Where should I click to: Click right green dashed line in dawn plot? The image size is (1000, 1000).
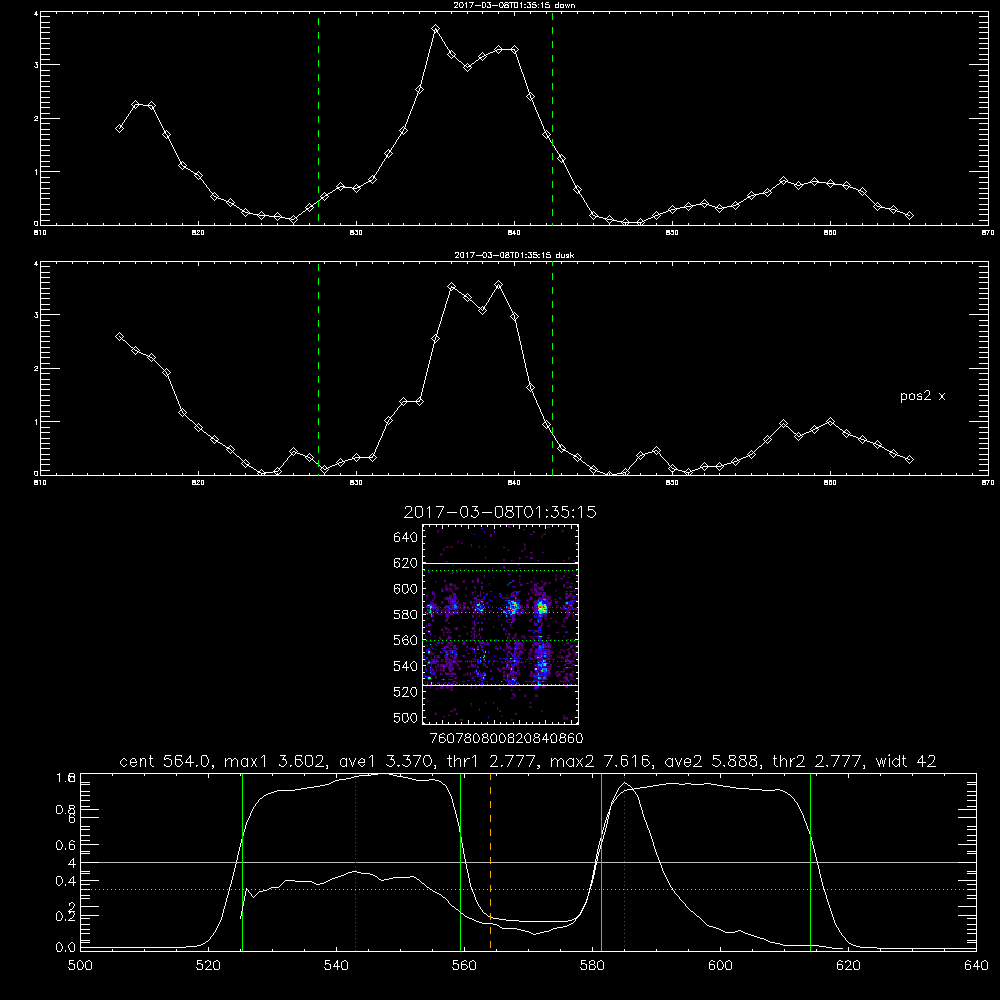552,118
